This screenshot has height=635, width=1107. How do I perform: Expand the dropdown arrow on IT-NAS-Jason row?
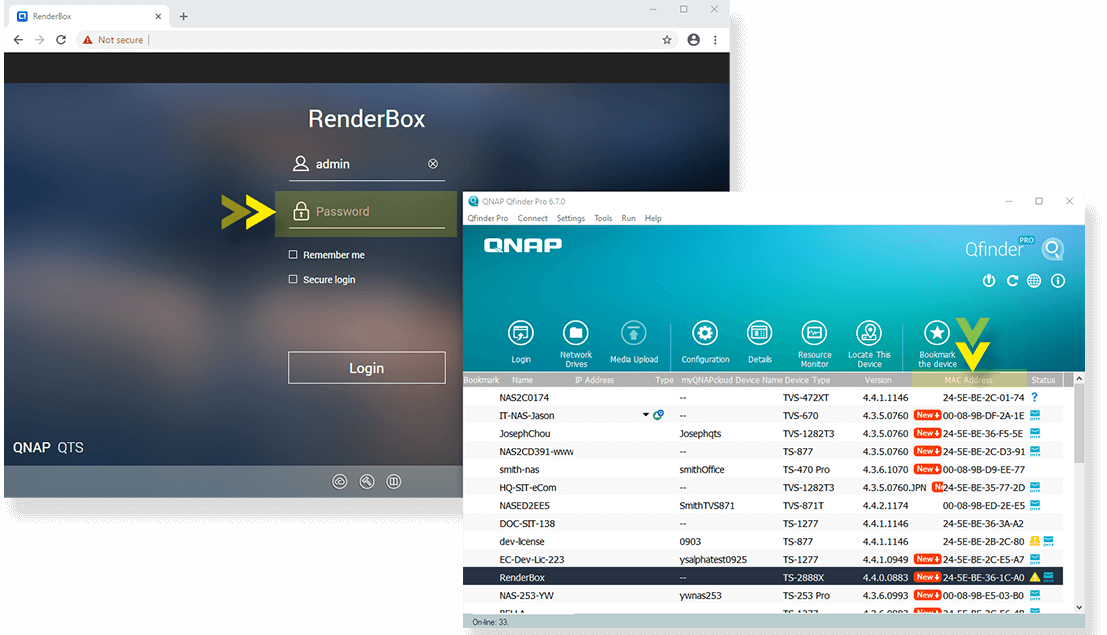(645, 415)
